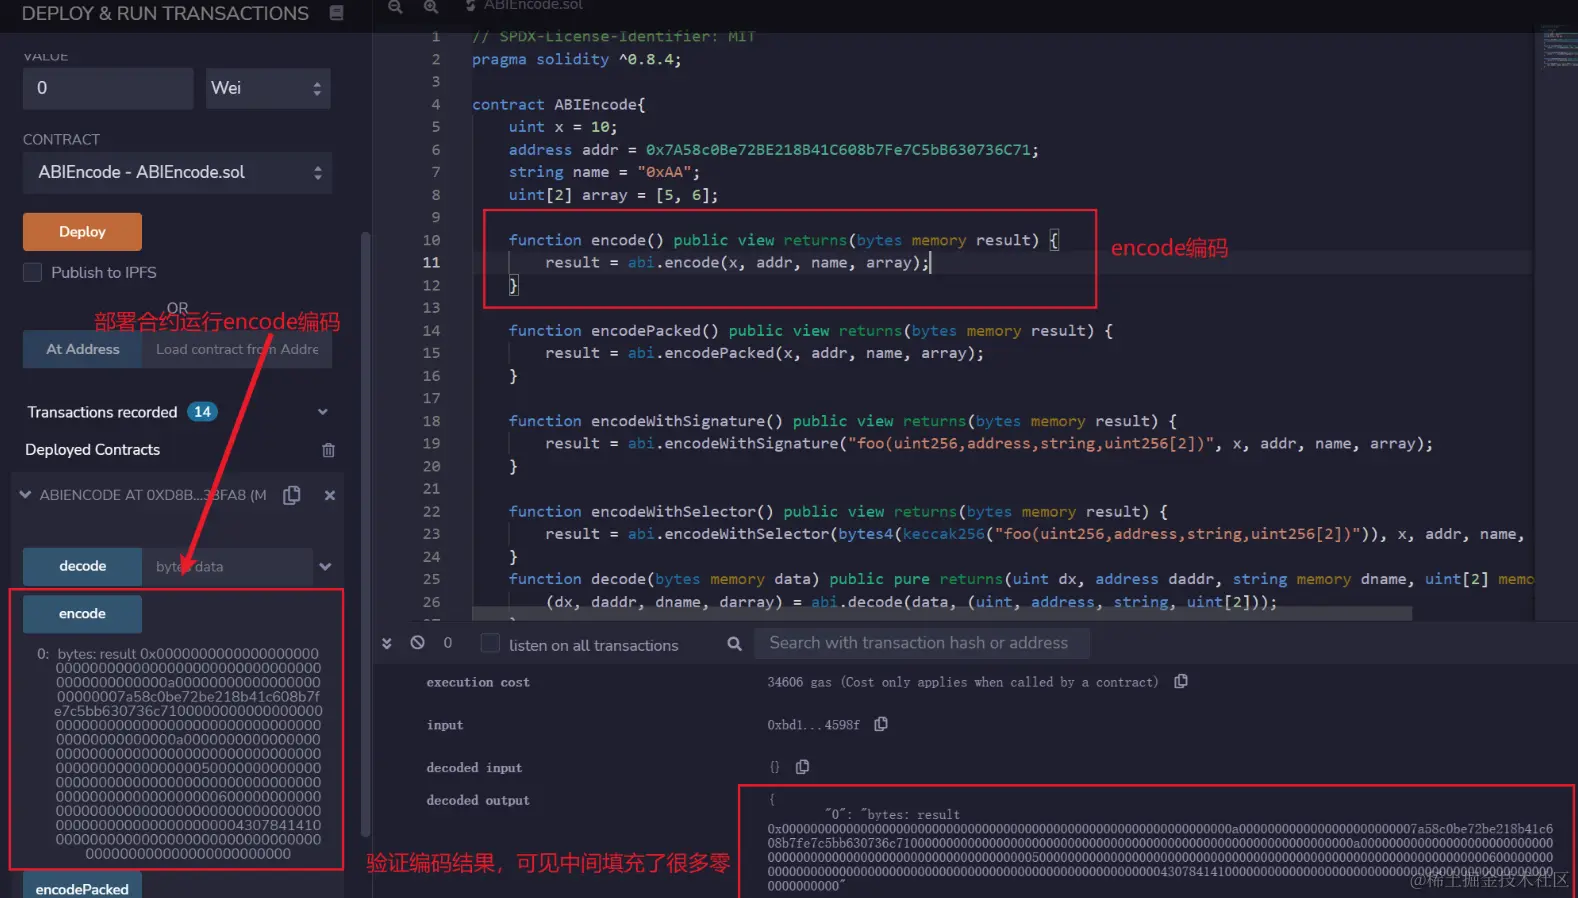This screenshot has height=898, width=1578.
Task: Zoom in the editor font
Action: (x=431, y=7)
